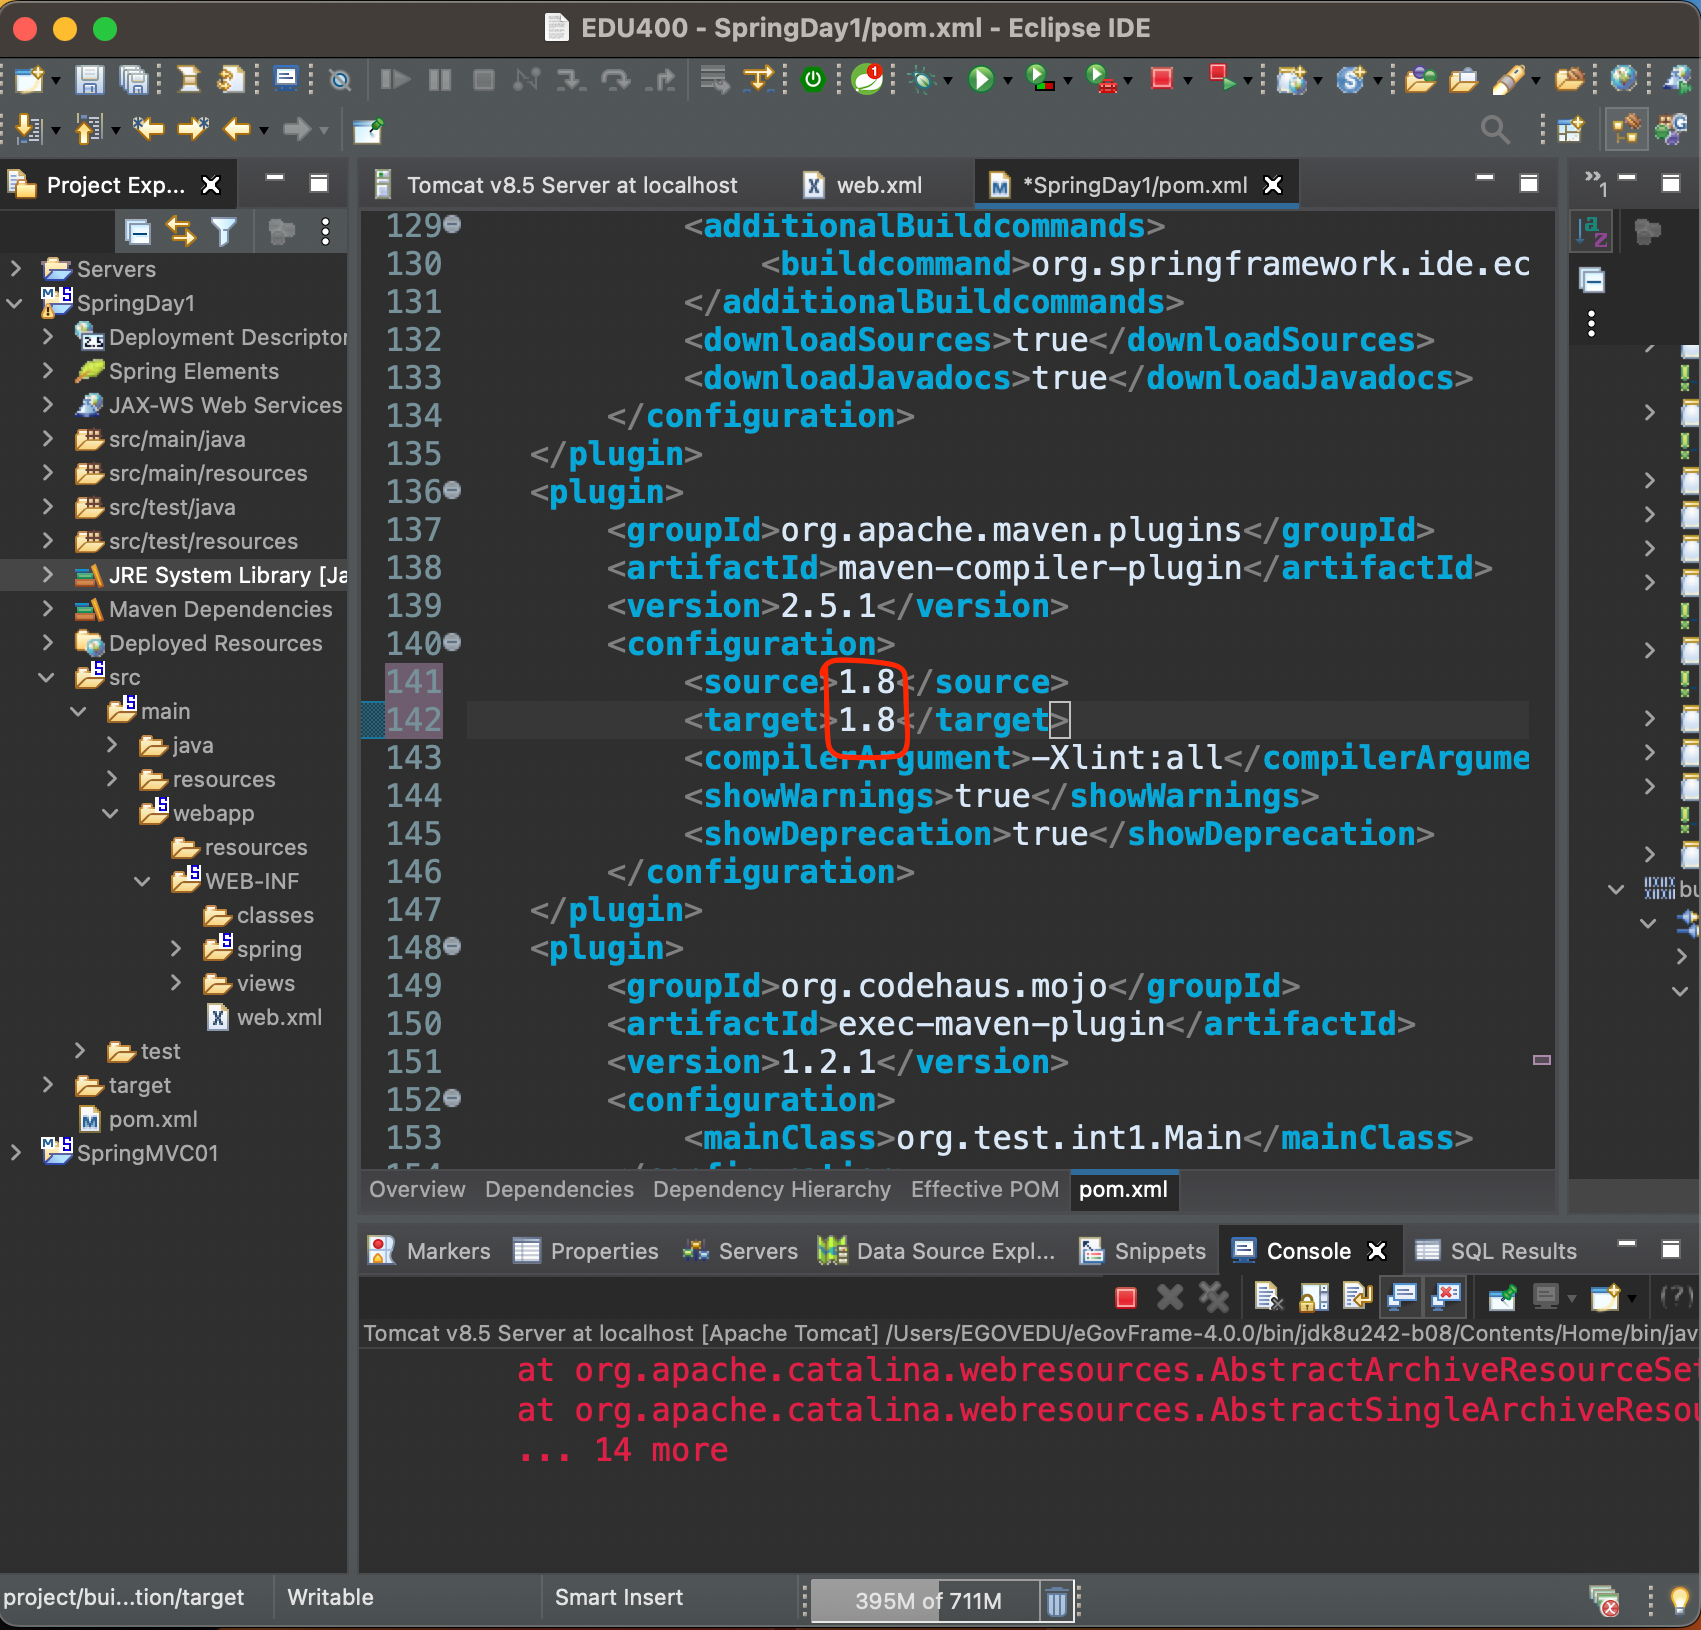
Task: Toggle Show Console on Standard Out
Action: pyautogui.click(x=1402, y=1297)
